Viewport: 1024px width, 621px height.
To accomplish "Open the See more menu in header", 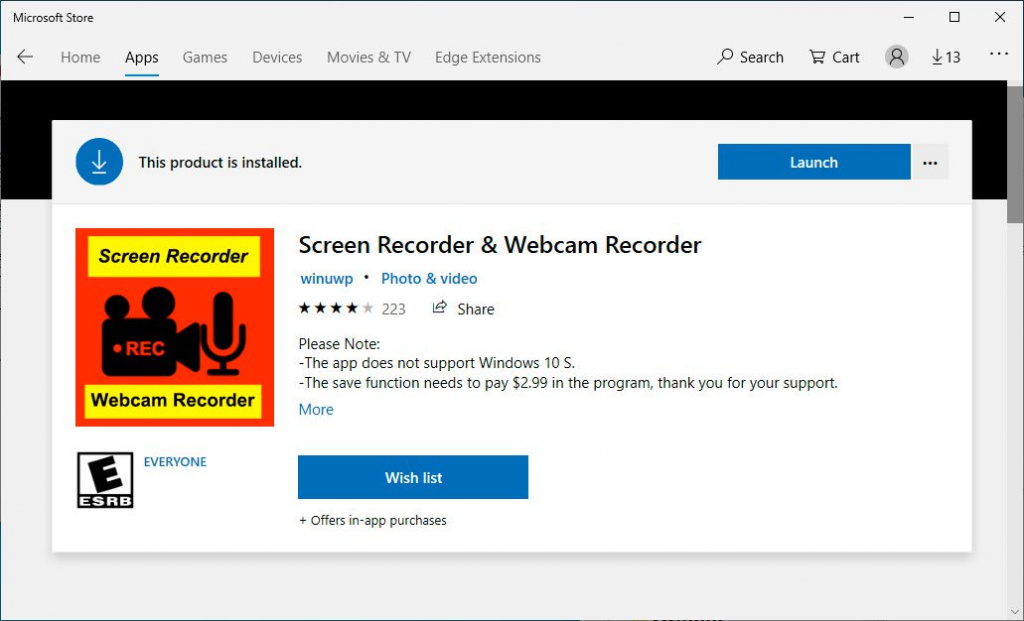I will coord(999,54).
